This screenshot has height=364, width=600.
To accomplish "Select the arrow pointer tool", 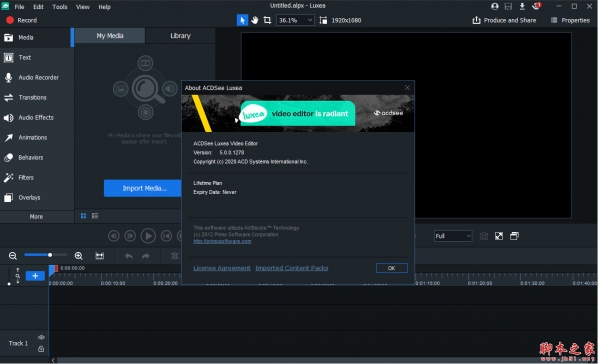I will (242, 20).
